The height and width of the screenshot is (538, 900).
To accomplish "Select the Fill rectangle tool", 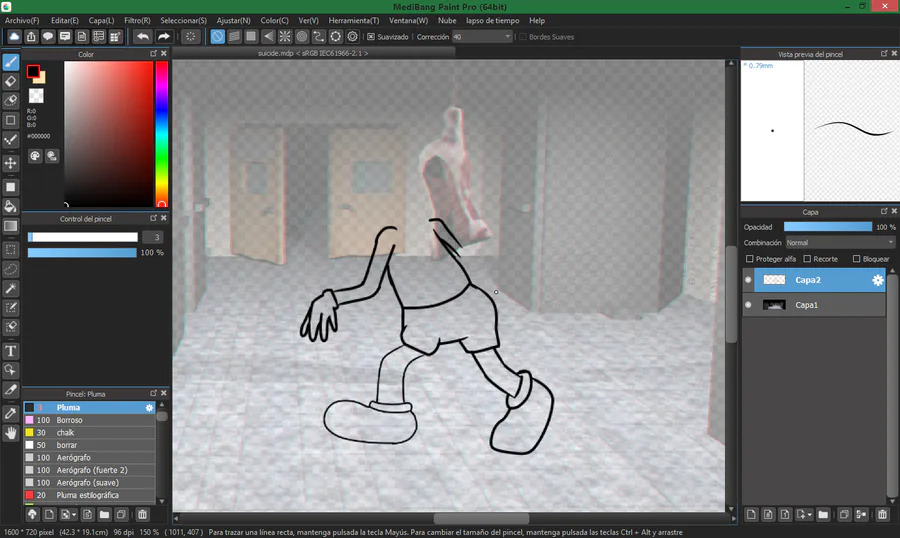I will pyautogui.click(x=10, y=187).
